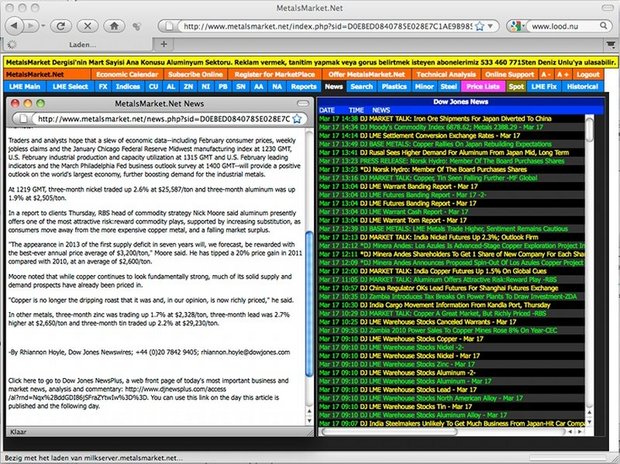
Task: Open the FX tab
Action: (x=103, y=87)
